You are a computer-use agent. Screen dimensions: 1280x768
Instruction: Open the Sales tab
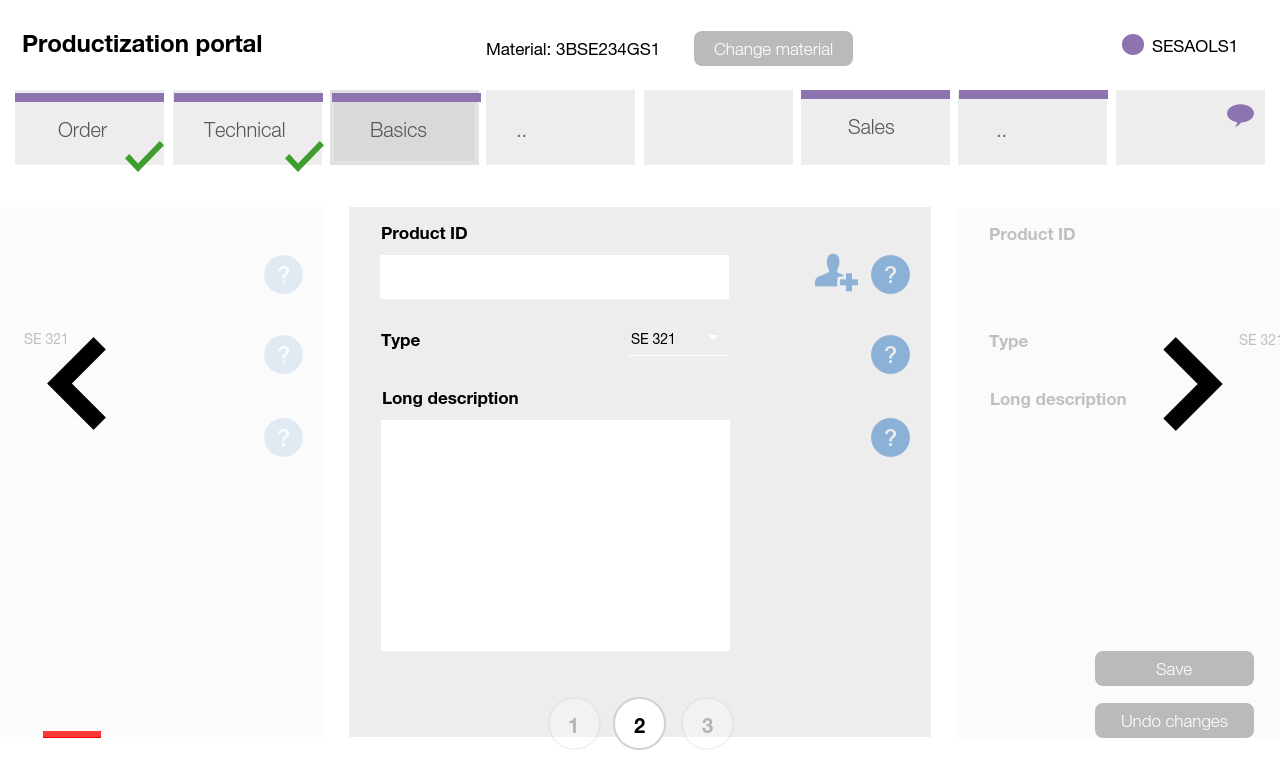pos(871,127)
